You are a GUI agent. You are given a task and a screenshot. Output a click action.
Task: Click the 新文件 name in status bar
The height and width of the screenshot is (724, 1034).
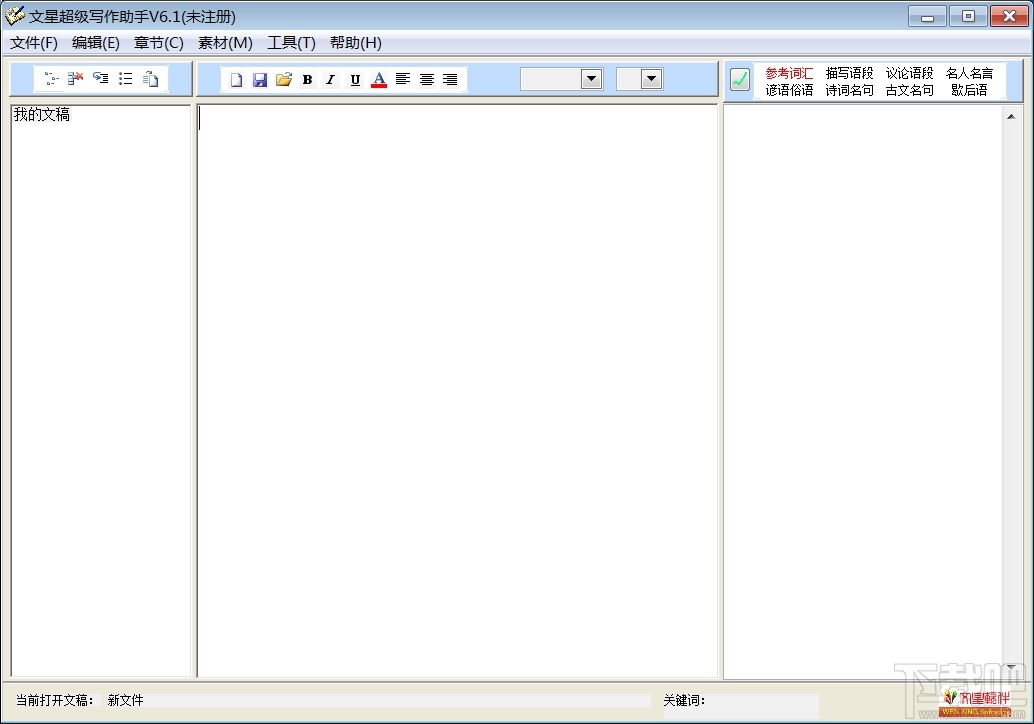tap(125, 700)
